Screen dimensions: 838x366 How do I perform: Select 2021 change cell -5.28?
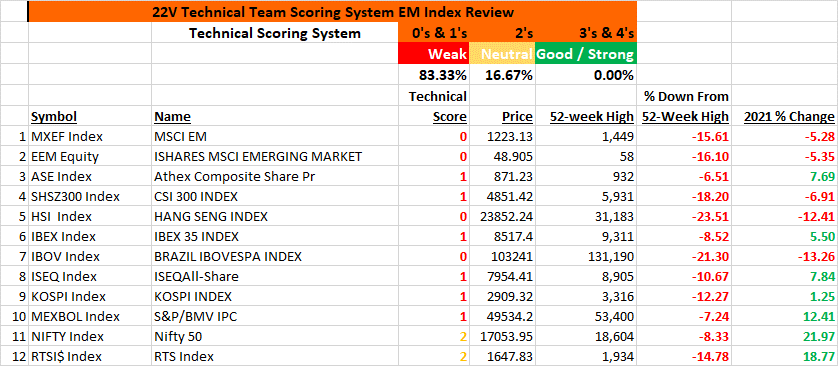point(785,137)
